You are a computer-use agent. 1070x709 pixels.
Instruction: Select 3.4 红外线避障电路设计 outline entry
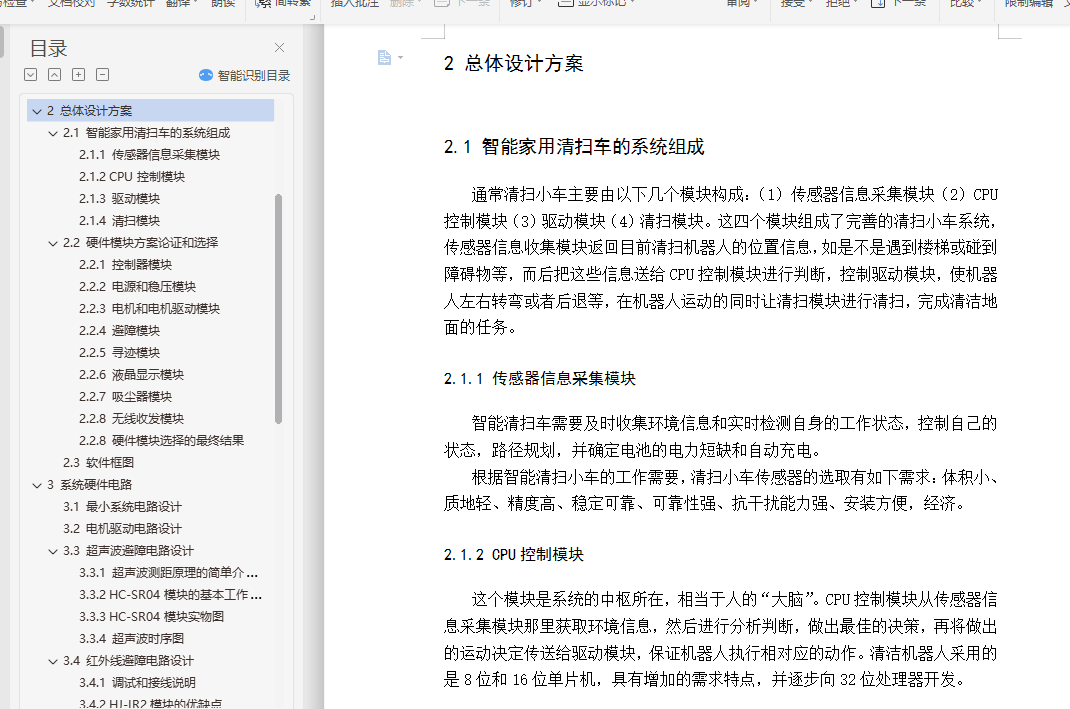128,661
